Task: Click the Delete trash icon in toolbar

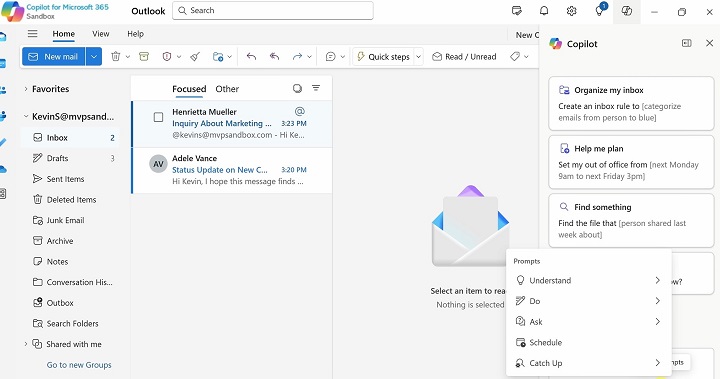Action: tap(116, 57)
